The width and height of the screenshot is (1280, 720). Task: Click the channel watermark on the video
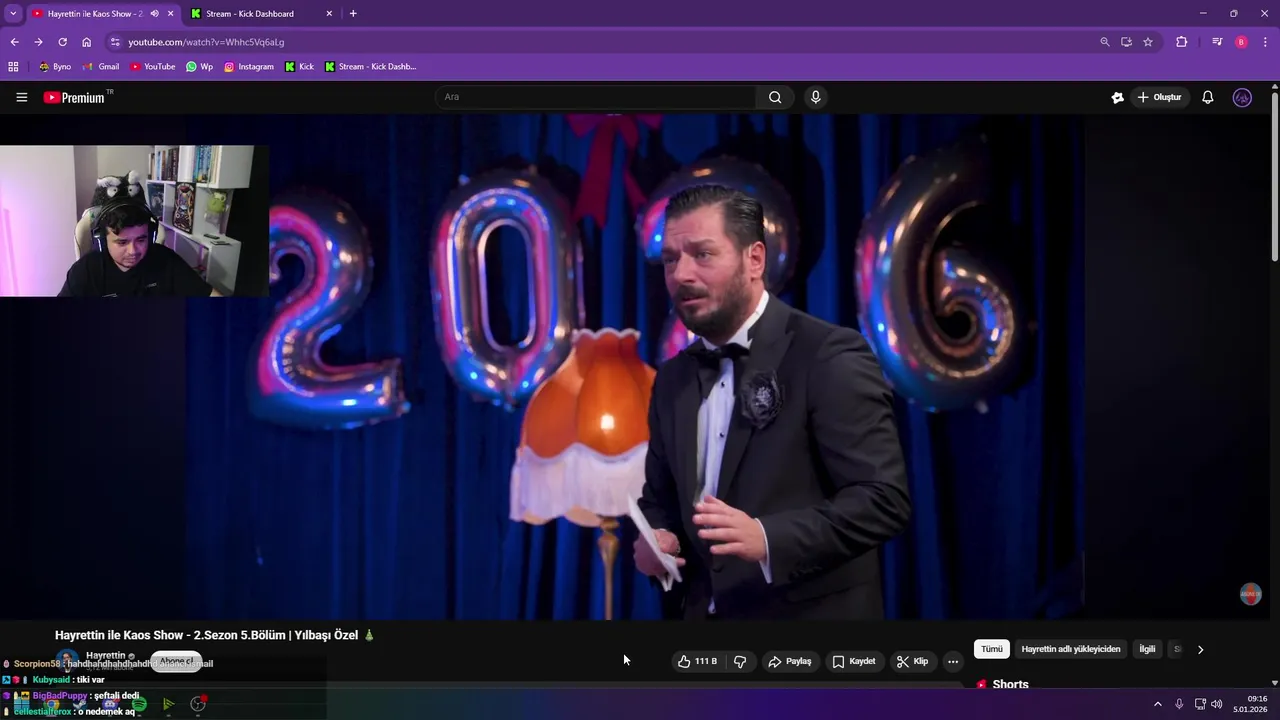(1250, 594)
